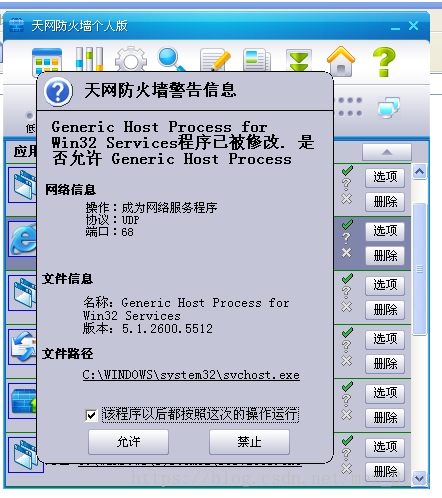Image resolution: width=442 pixels, height=498 pixels.
Task: Click the green download-arrows toolbar icon
Action: coord(299,60)
